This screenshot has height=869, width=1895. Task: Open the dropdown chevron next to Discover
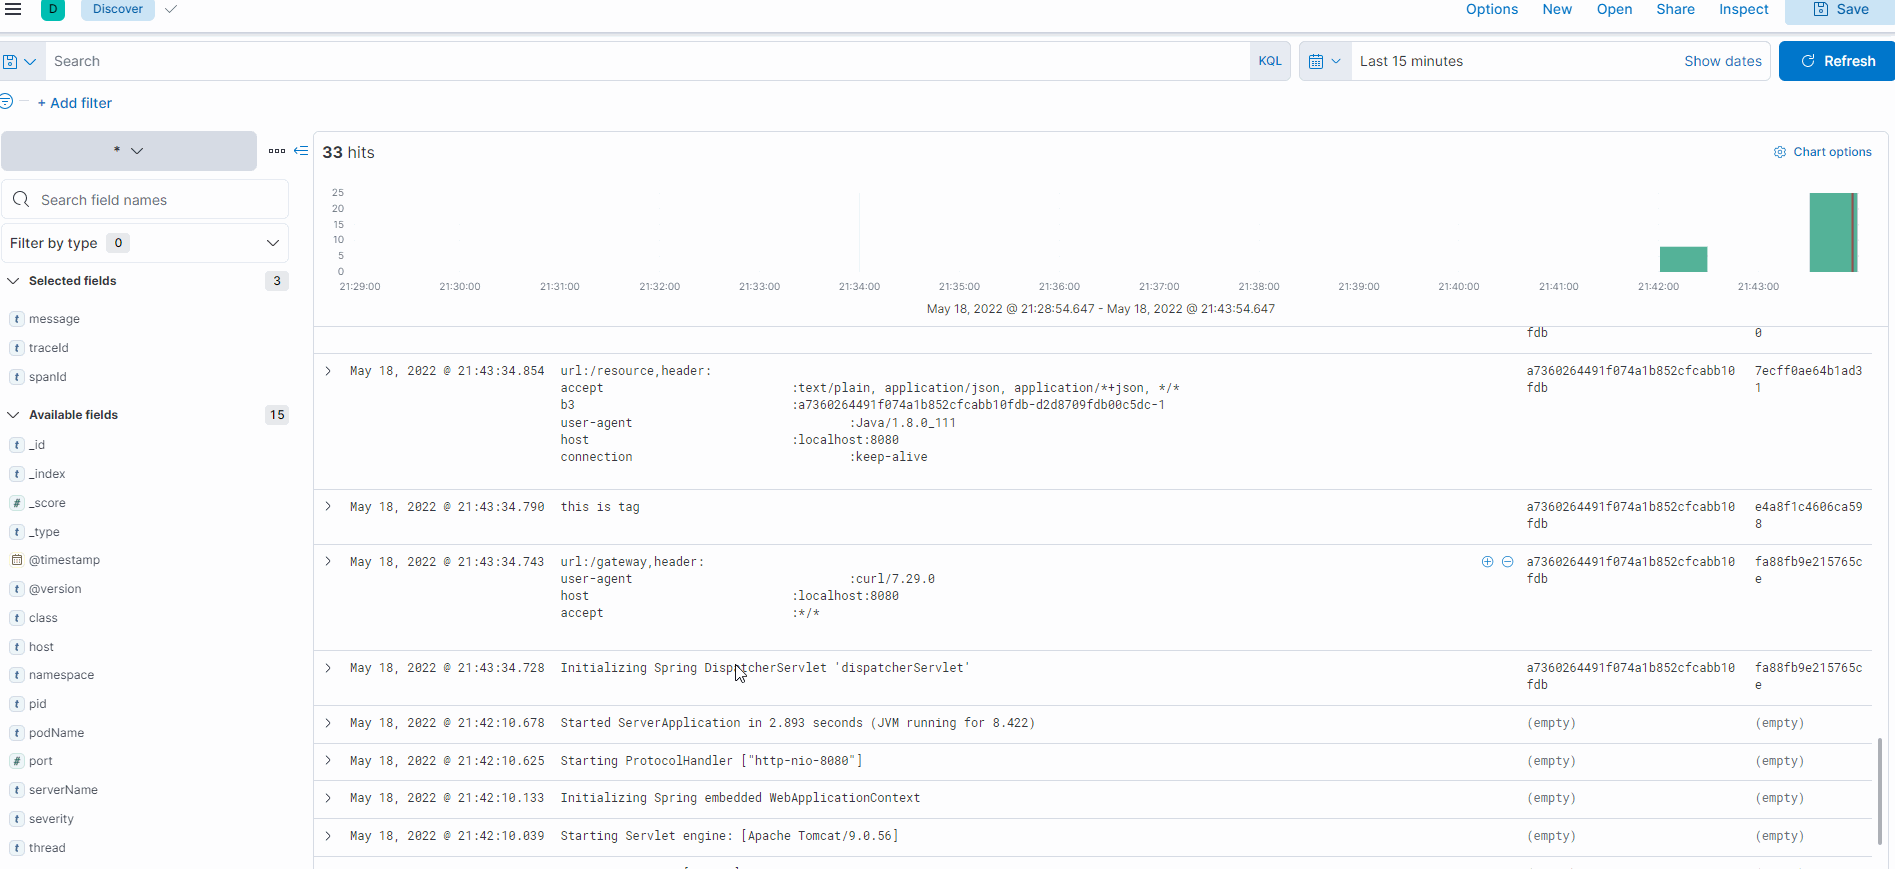coord(171,9)
